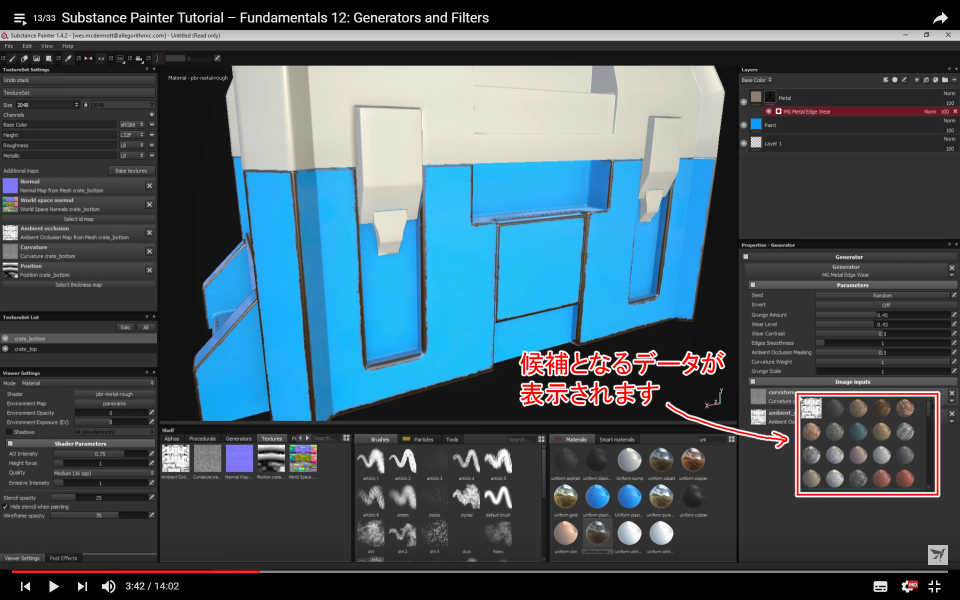Screen dimensions: 960x600
Task: Open the Roughness format L8 dropdown
Action: click(x=132, y=145)
